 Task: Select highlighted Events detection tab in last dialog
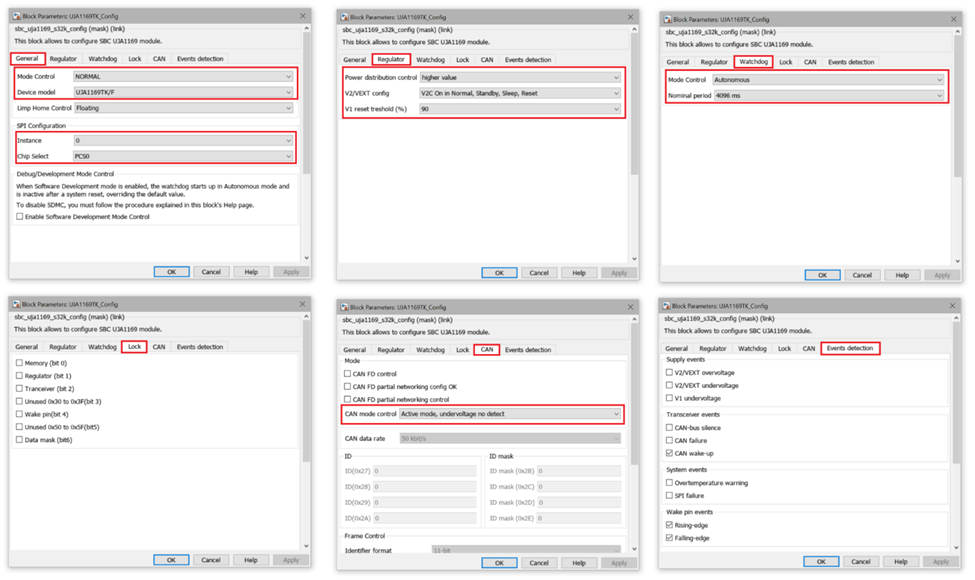click(850, 348)
